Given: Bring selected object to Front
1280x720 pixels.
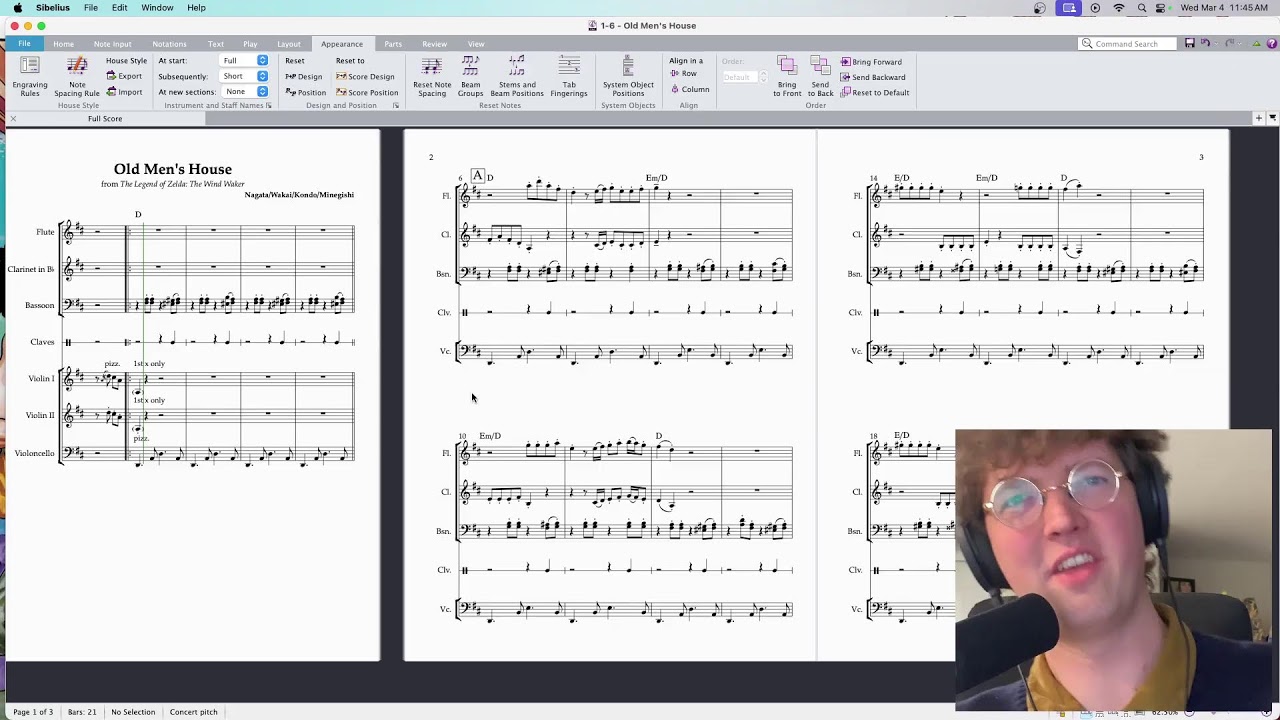Looking at the screenshot, I should [787, 76].
